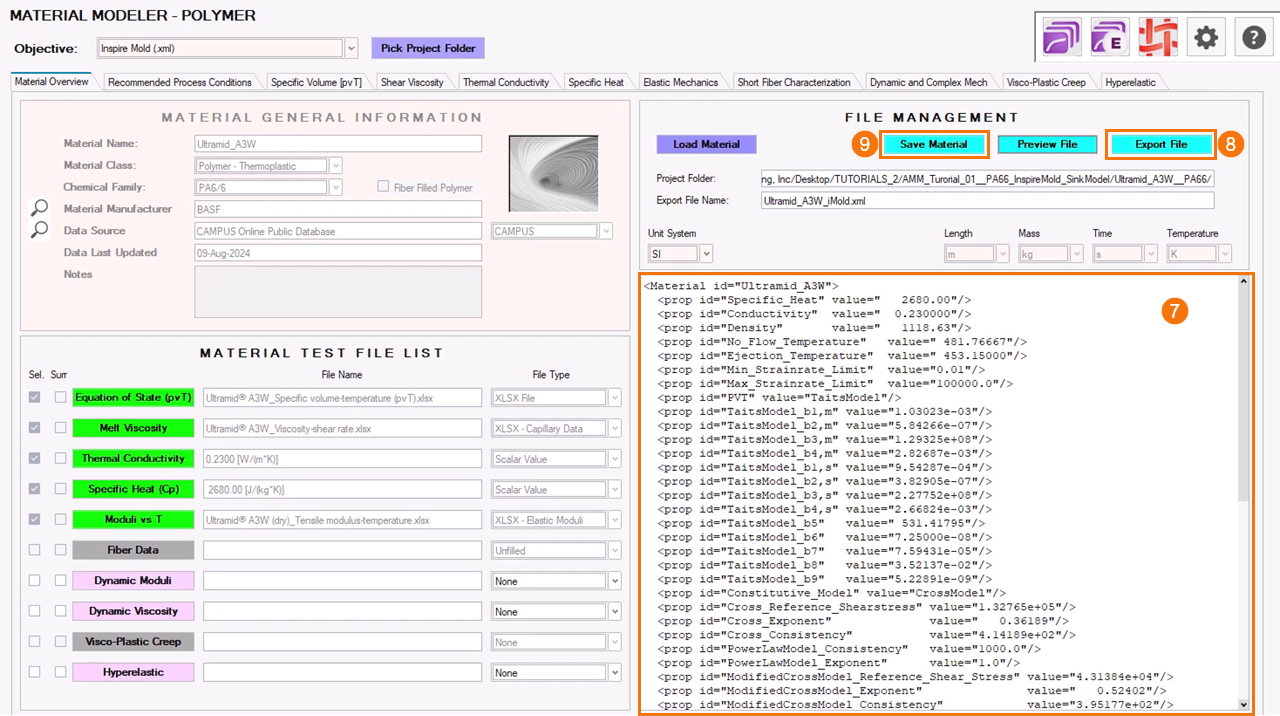Open the Hyperelastic tab
The height and width of the screenshot is (716, 1280).
(x=1130, y=82)
